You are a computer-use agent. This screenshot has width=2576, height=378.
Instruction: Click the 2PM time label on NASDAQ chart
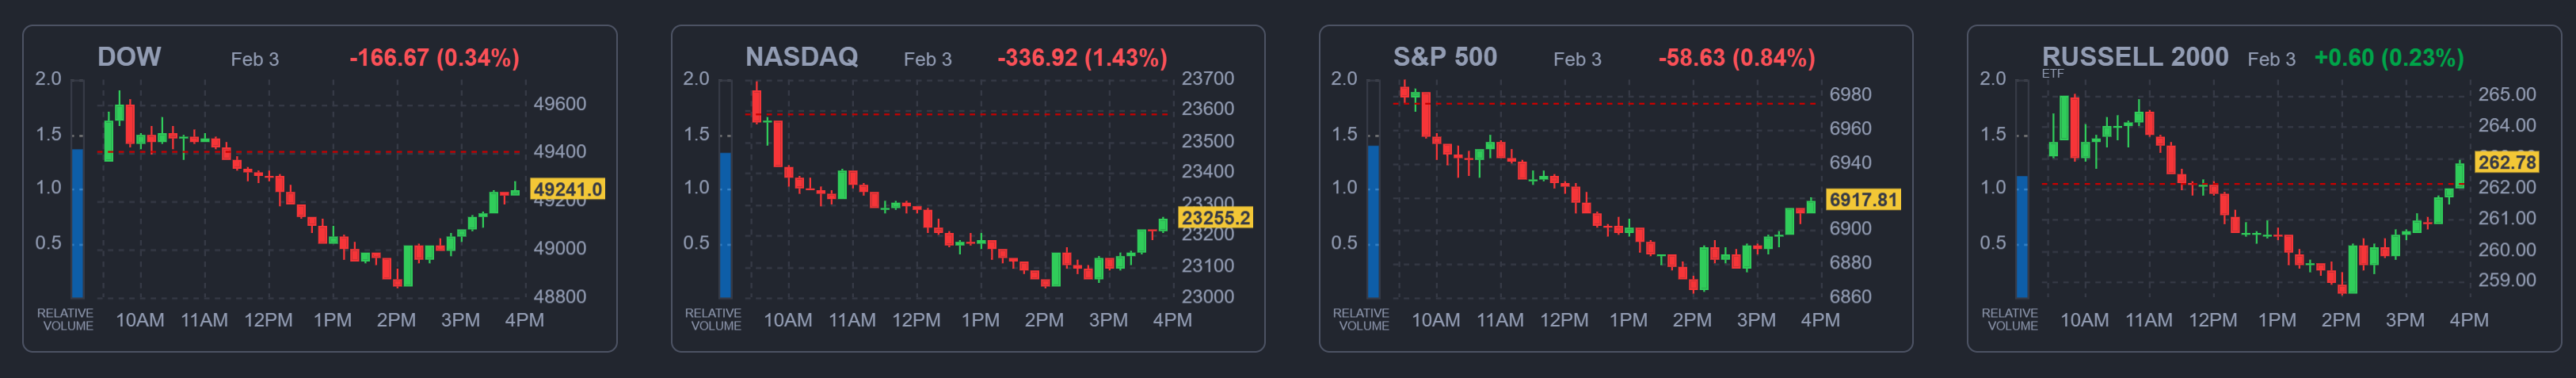(1044, 320)
